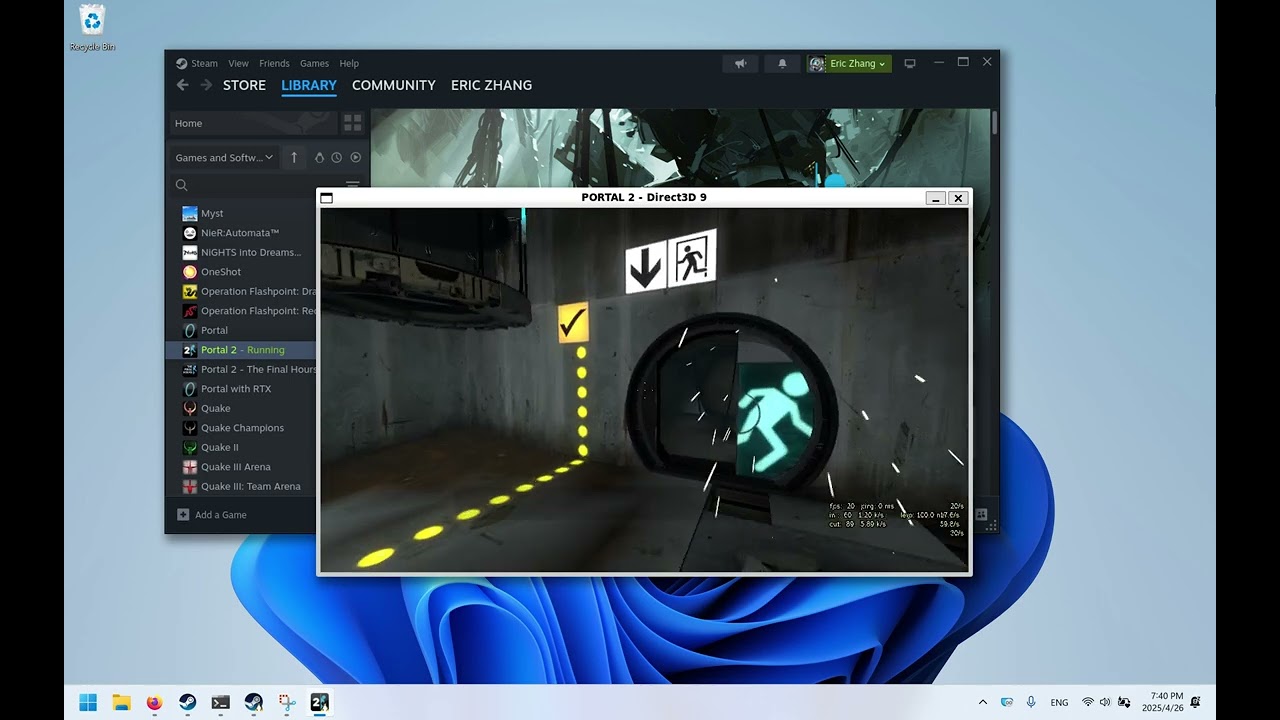Go forward with the Steam forward arrow

click(206, 85)
